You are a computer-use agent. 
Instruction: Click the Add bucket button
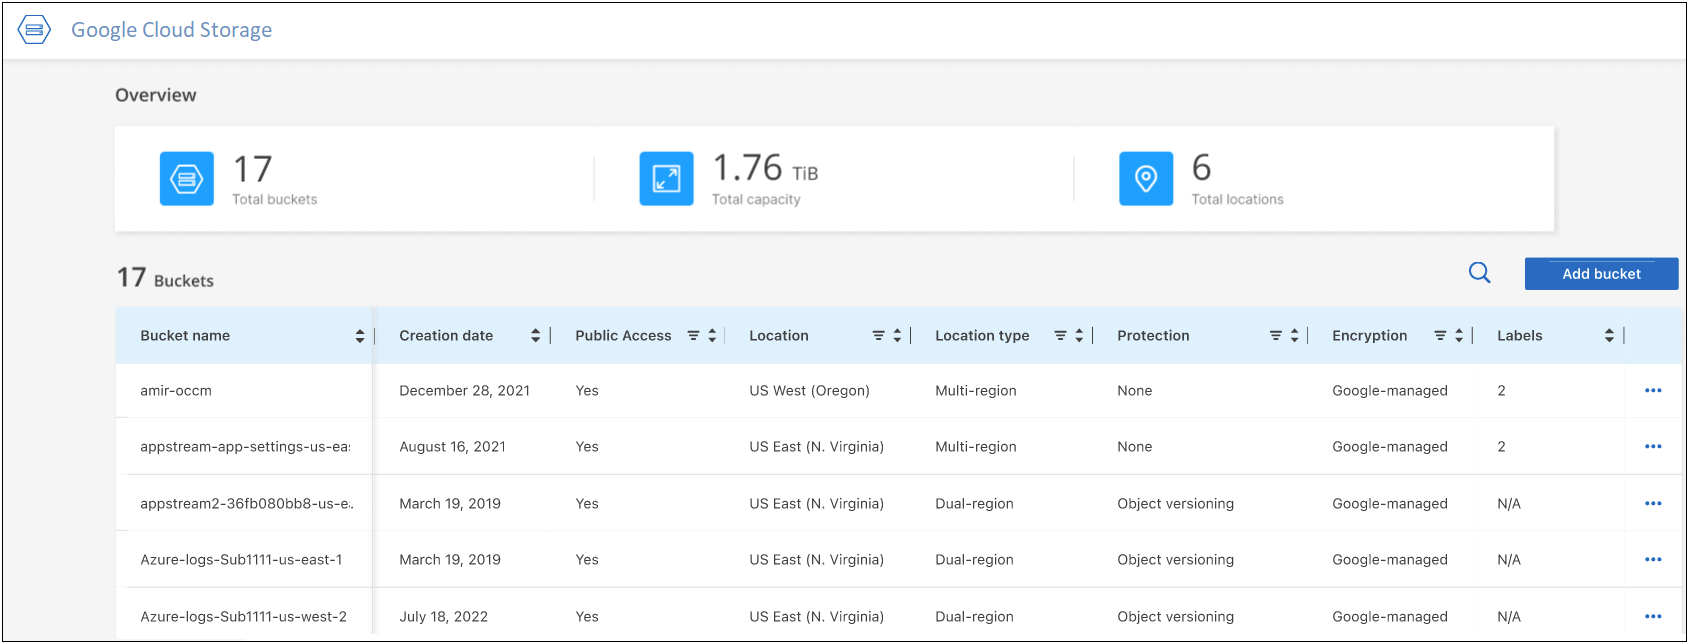pos(1601,274)
